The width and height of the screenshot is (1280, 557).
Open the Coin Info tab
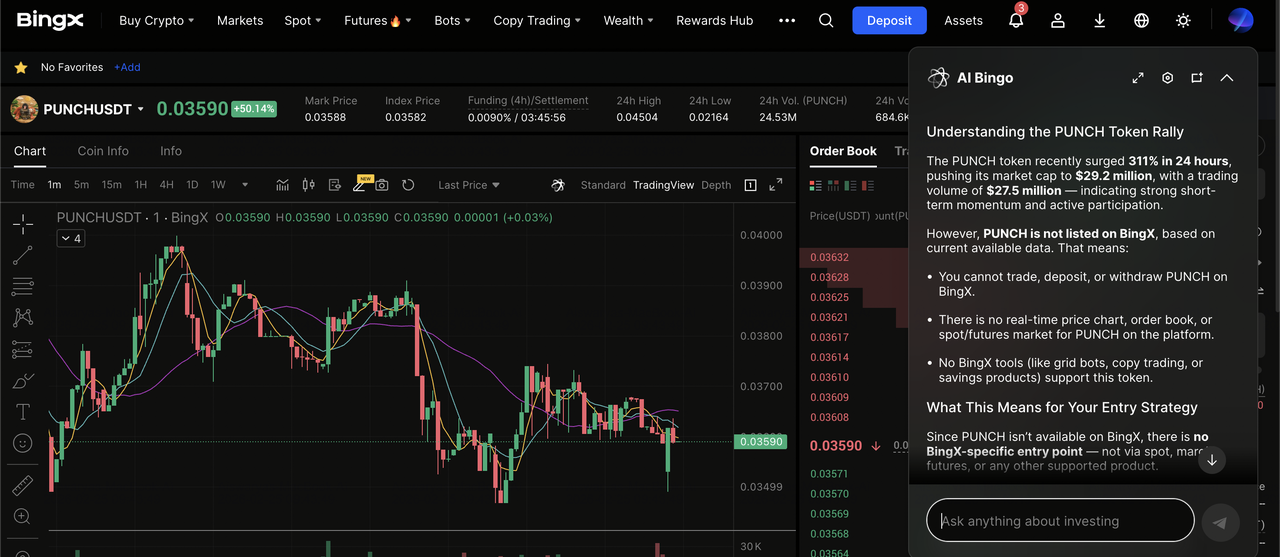click(x=103, y=151)
